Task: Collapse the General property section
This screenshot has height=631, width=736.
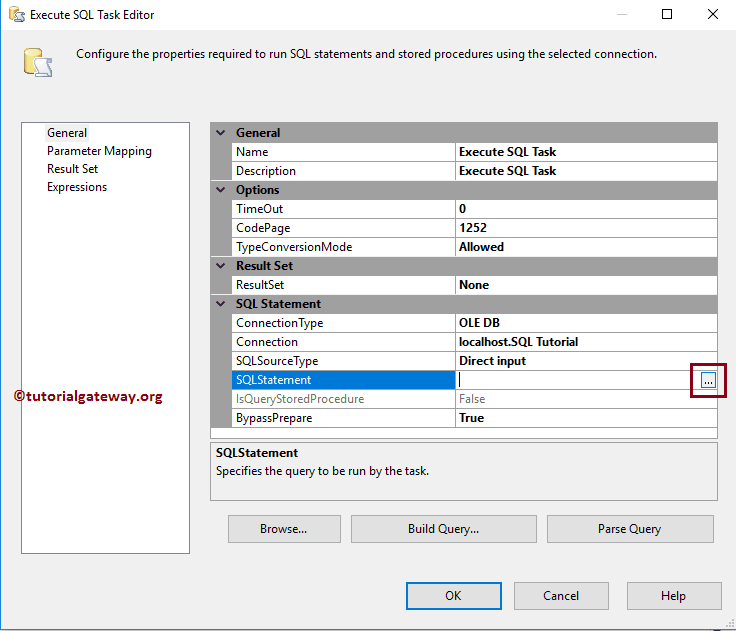Action: pos(221,133)
